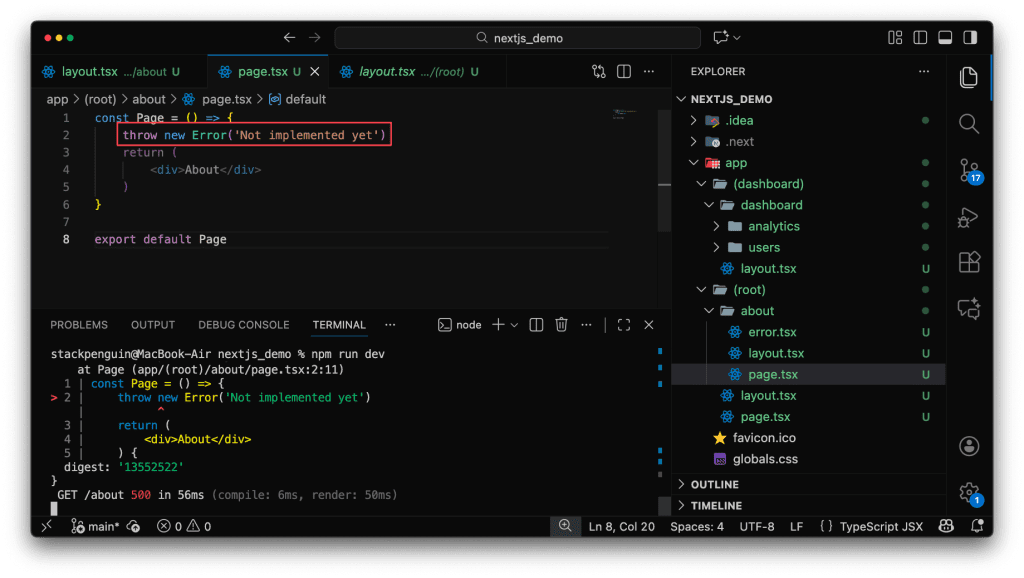Screen dimensions: 1024x578
Task: Switch to the PROBLEMS panel tab
Action: [x=79, y=325]
